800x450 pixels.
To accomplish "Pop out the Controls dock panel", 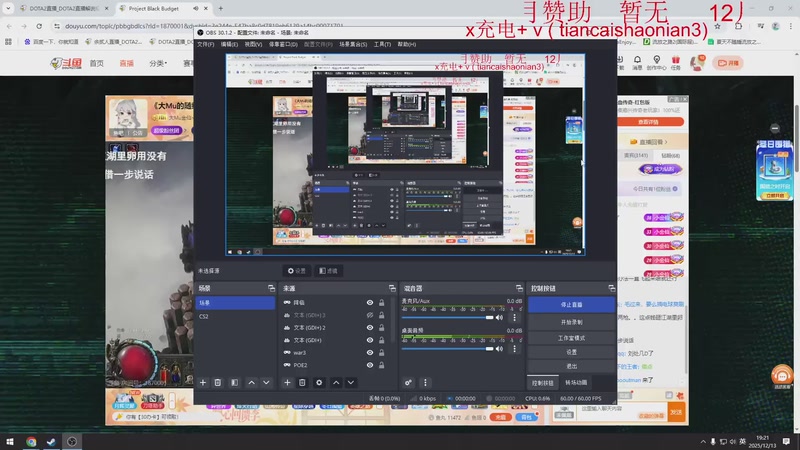I will [612, 288].
